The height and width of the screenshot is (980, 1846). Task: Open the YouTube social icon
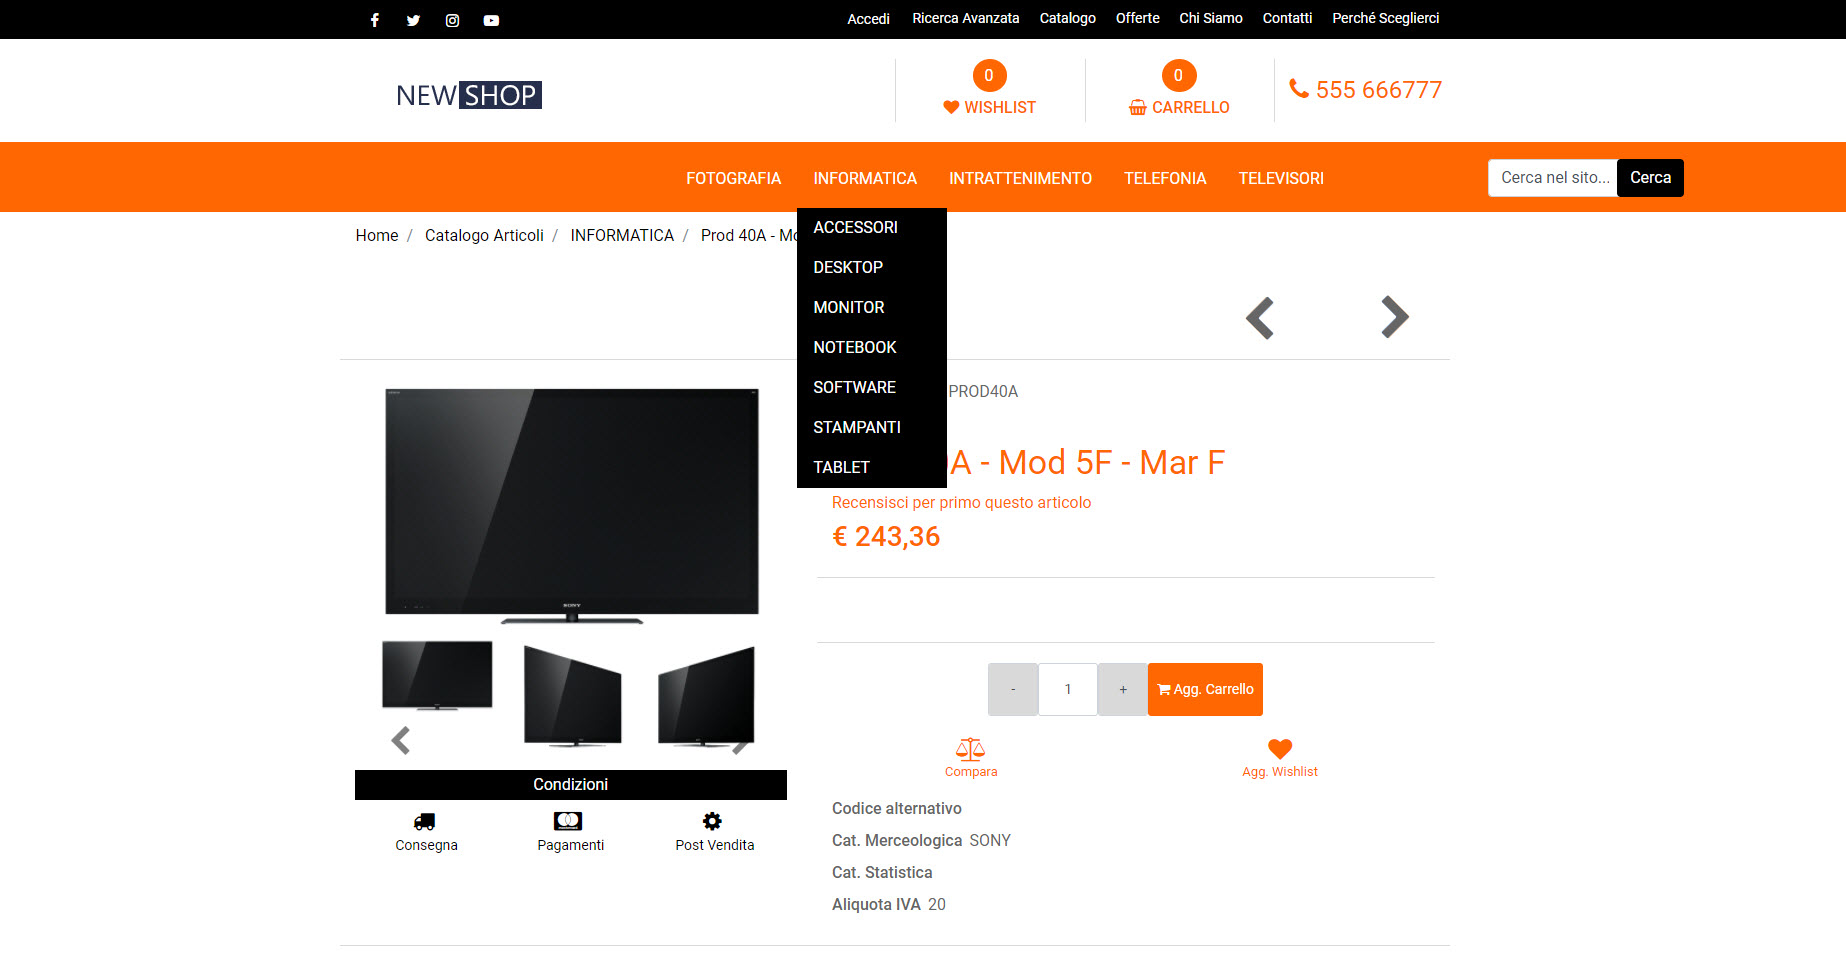(x=491, y=20)
